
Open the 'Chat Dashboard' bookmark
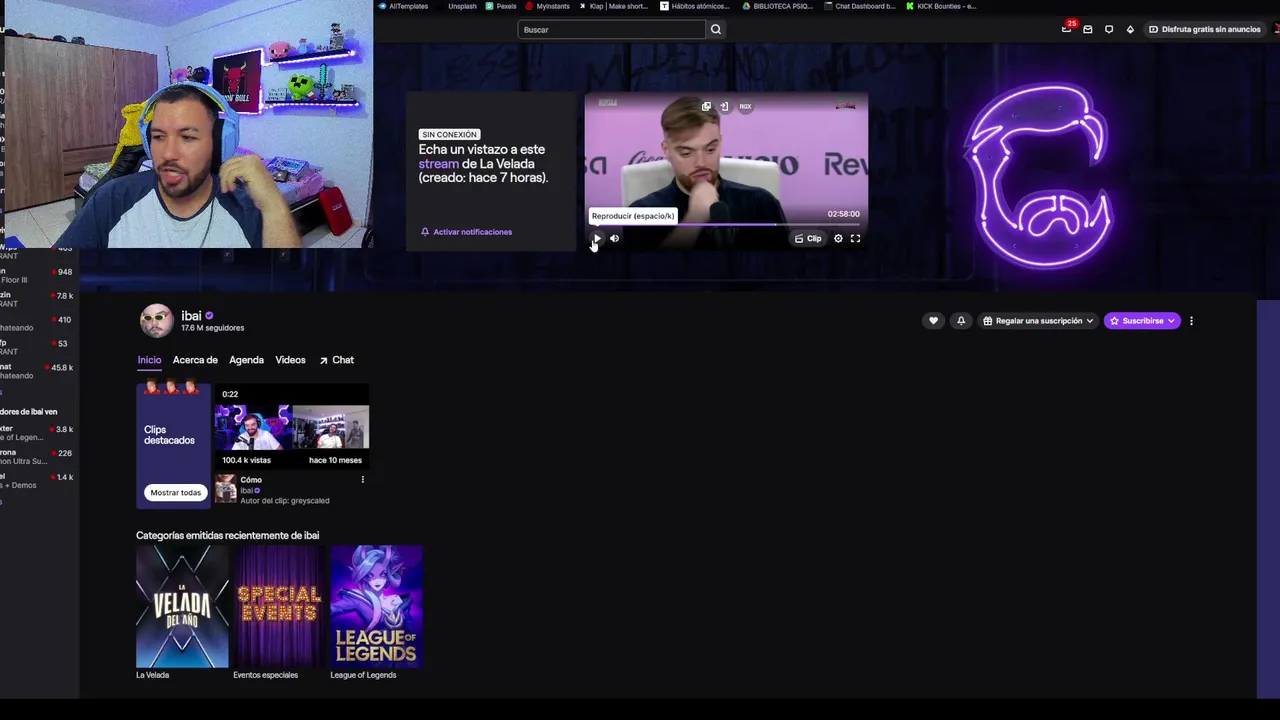click(859, 6)
